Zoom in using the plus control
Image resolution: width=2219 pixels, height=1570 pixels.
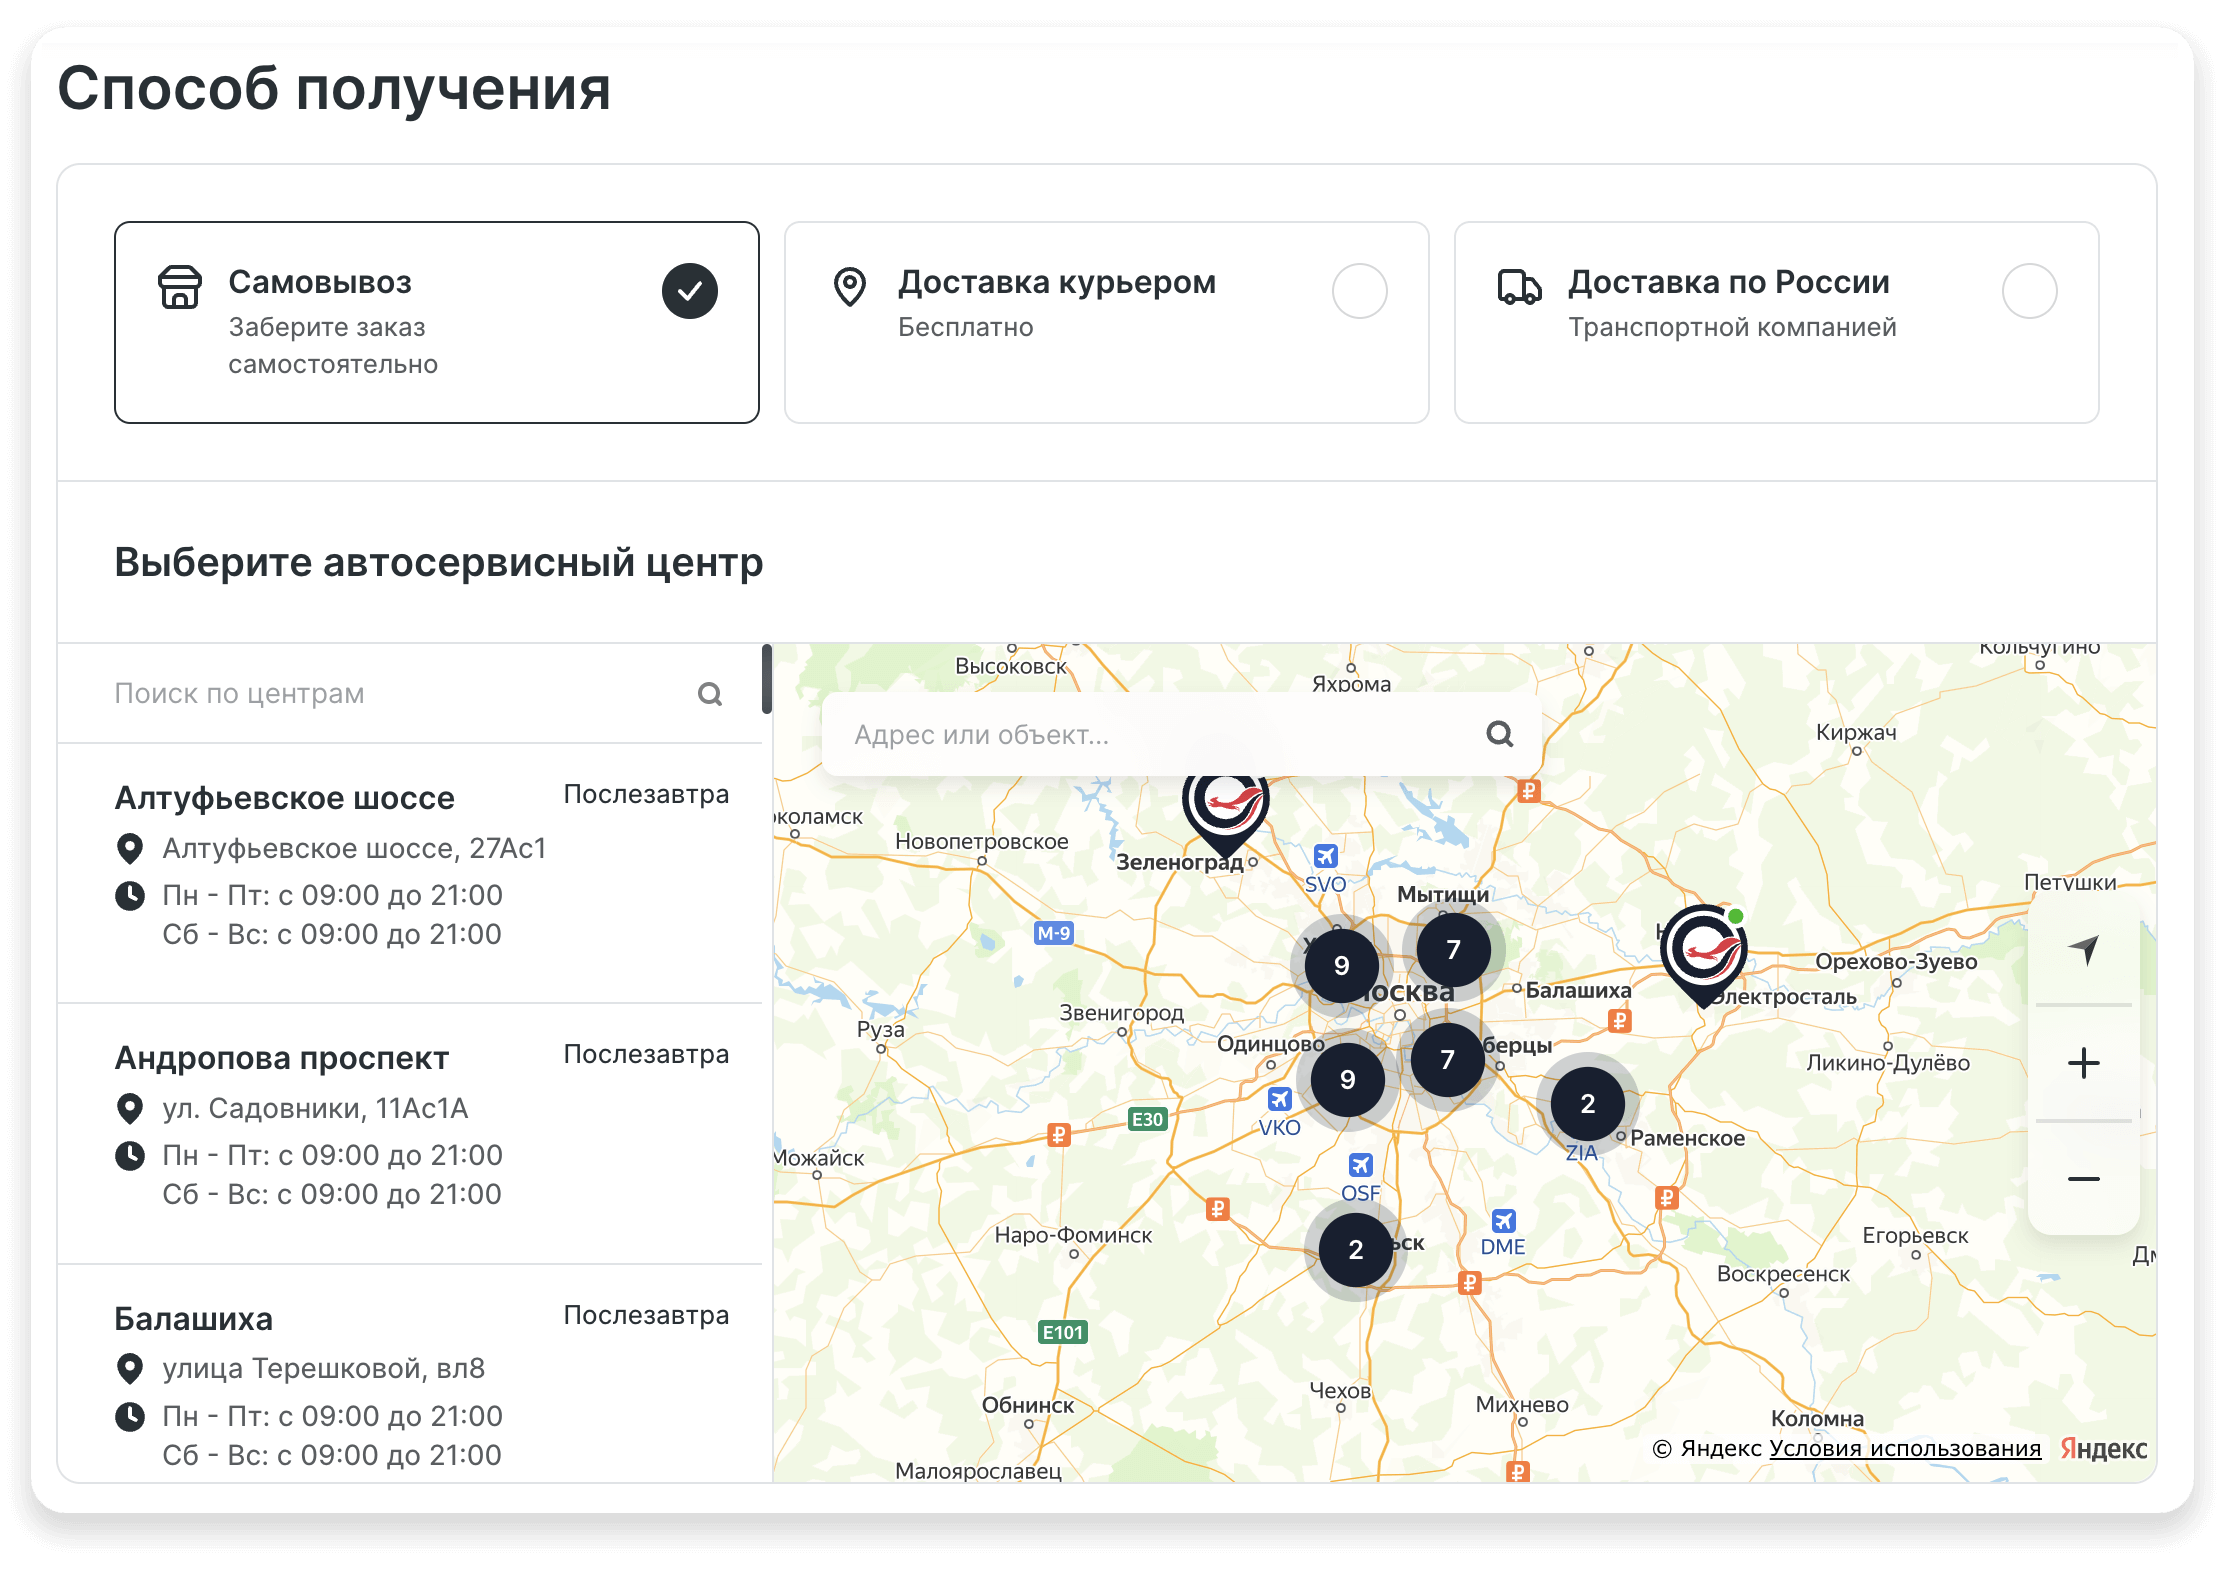(2083, 1063)
